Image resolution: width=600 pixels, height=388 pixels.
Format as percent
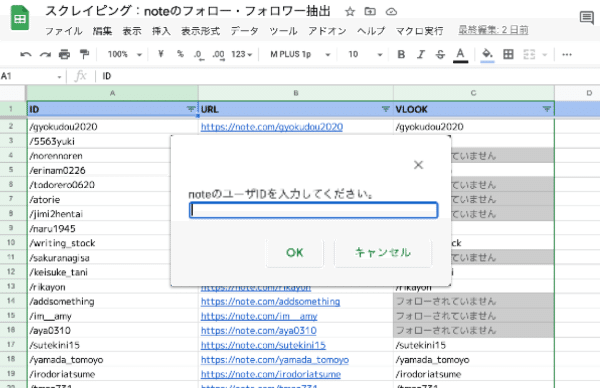pos(180,54)
